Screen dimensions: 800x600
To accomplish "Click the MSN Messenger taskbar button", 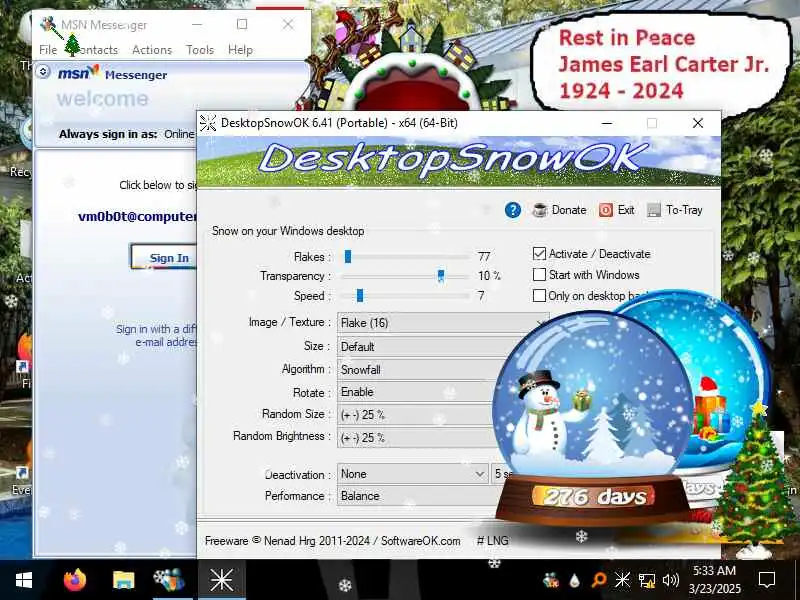I will [169, 580].
